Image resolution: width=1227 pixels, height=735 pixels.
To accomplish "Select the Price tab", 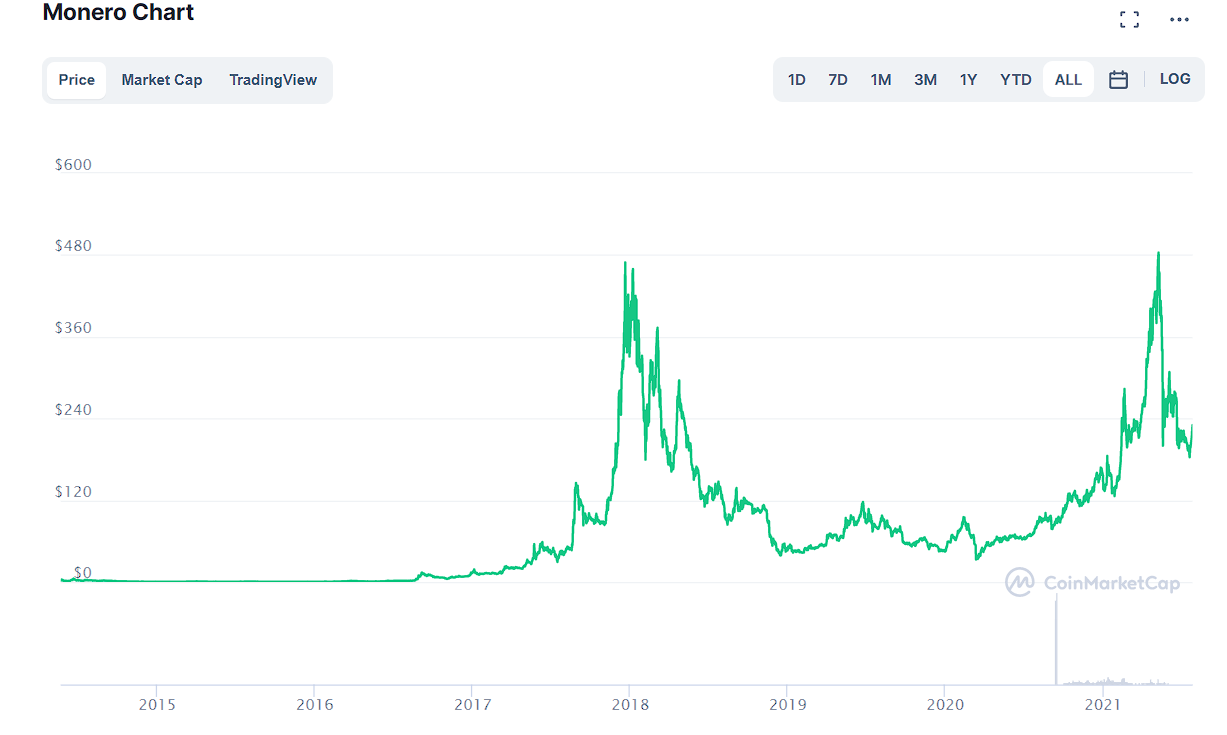I will (x=77, y=80).
